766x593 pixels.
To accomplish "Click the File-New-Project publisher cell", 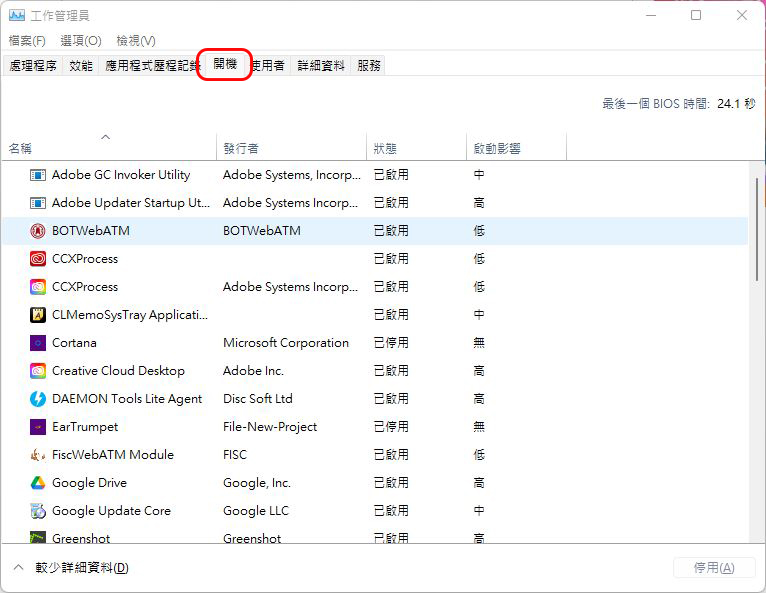I will (270, 427).
